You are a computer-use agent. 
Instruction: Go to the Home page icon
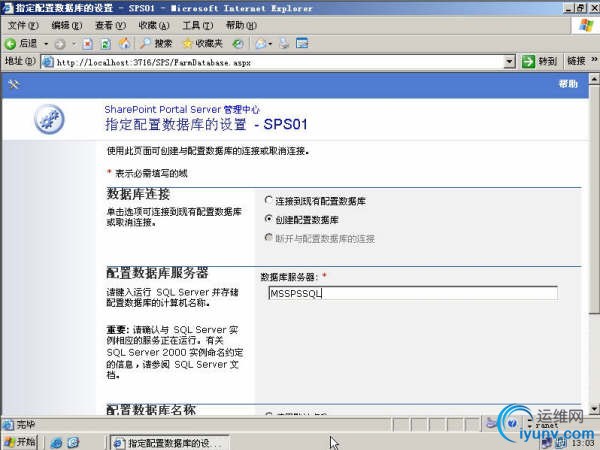[x=124, y=44]
